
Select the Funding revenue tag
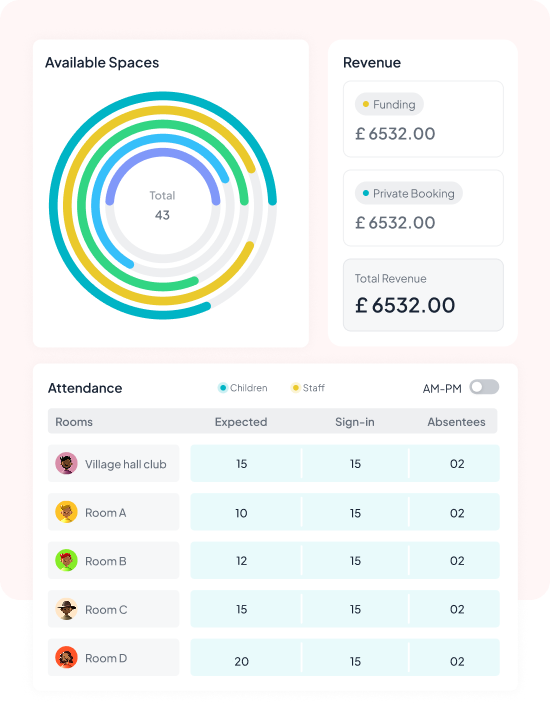coord(389,104)
